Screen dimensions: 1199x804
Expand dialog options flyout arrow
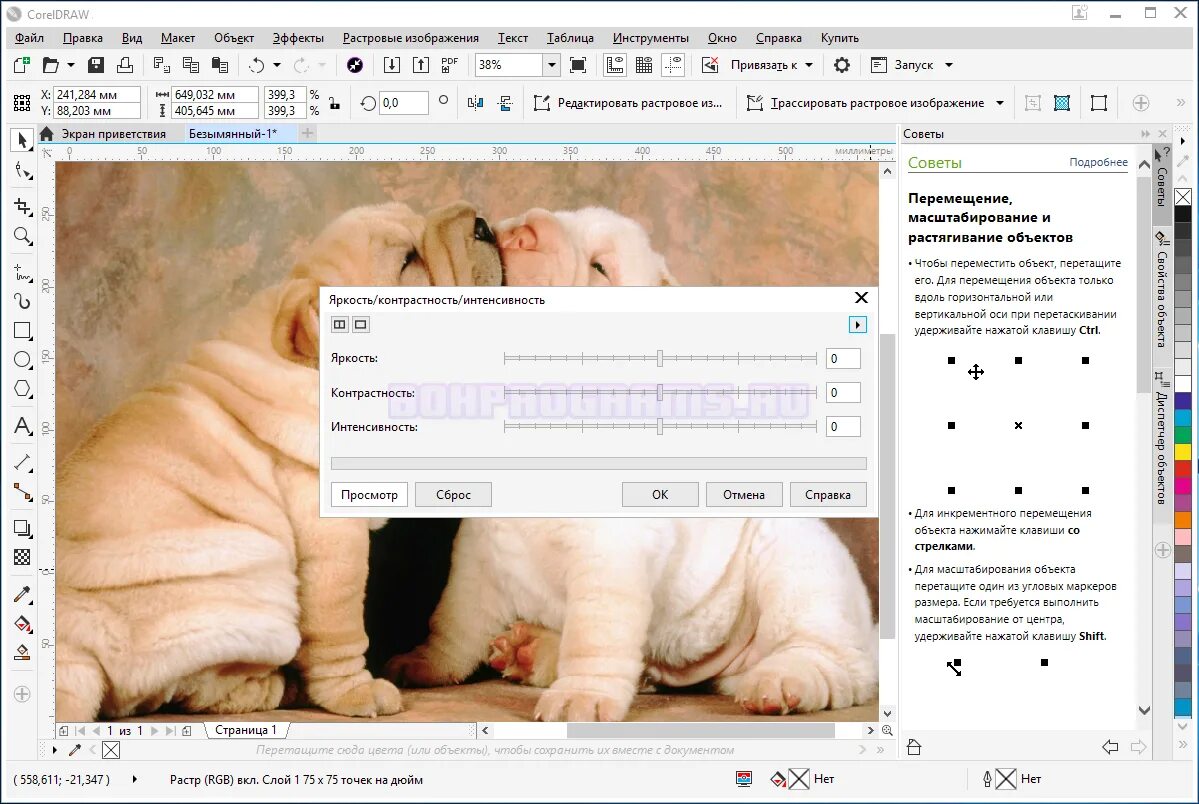tap(858, 324)
